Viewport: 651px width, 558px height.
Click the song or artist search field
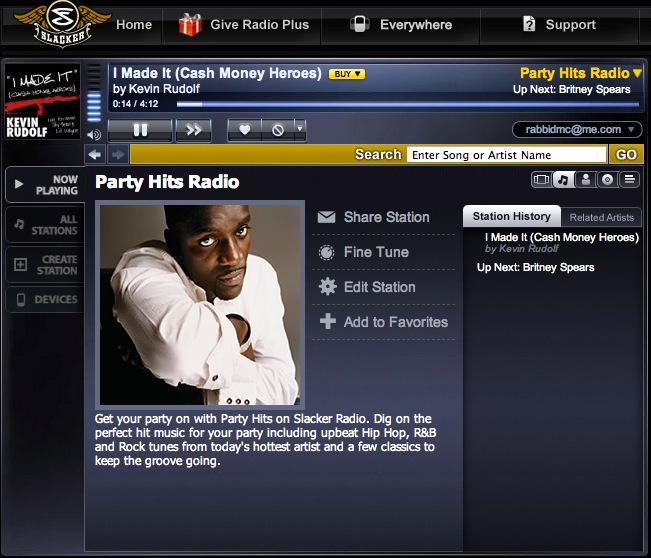click(x=507, y=155)
